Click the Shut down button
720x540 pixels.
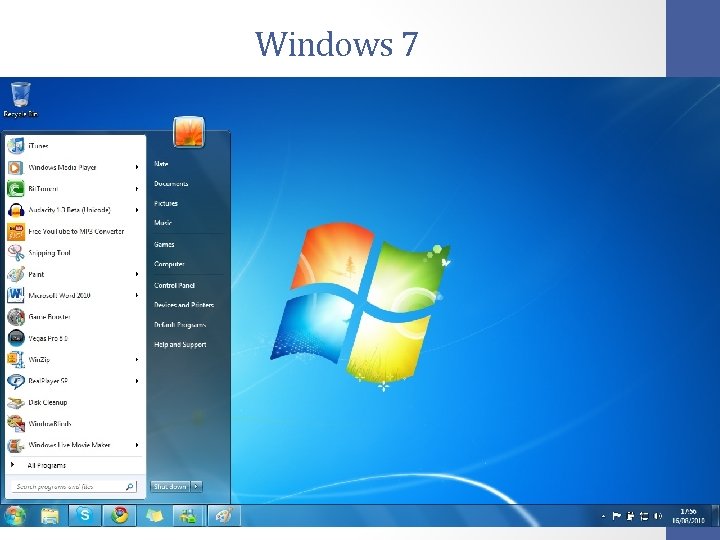pyautogui.click(x=170, y=486)
